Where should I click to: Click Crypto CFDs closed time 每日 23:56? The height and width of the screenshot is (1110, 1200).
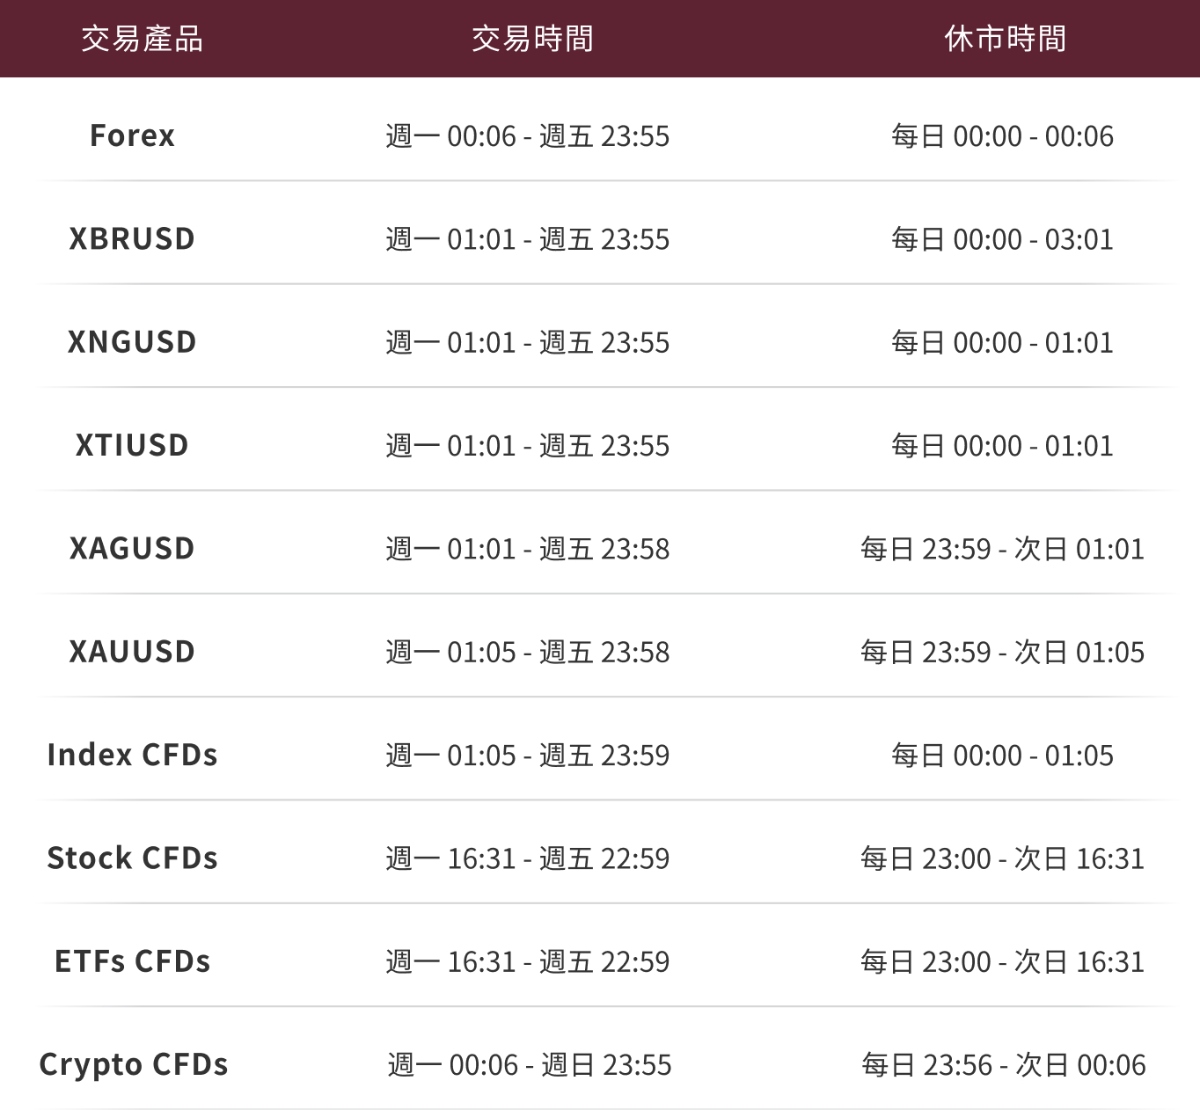tap(1003, 1065)
